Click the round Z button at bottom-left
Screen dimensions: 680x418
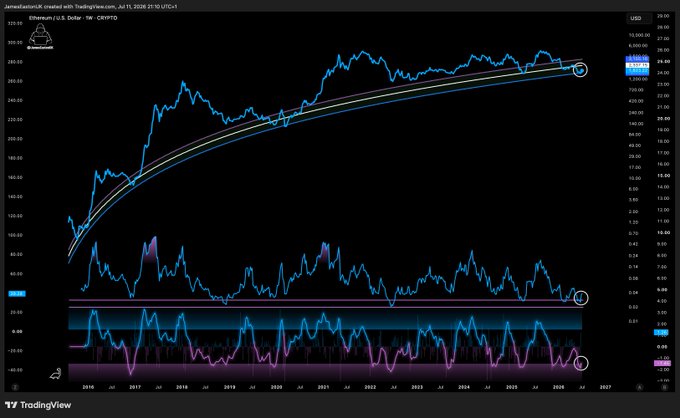point(15,387)
